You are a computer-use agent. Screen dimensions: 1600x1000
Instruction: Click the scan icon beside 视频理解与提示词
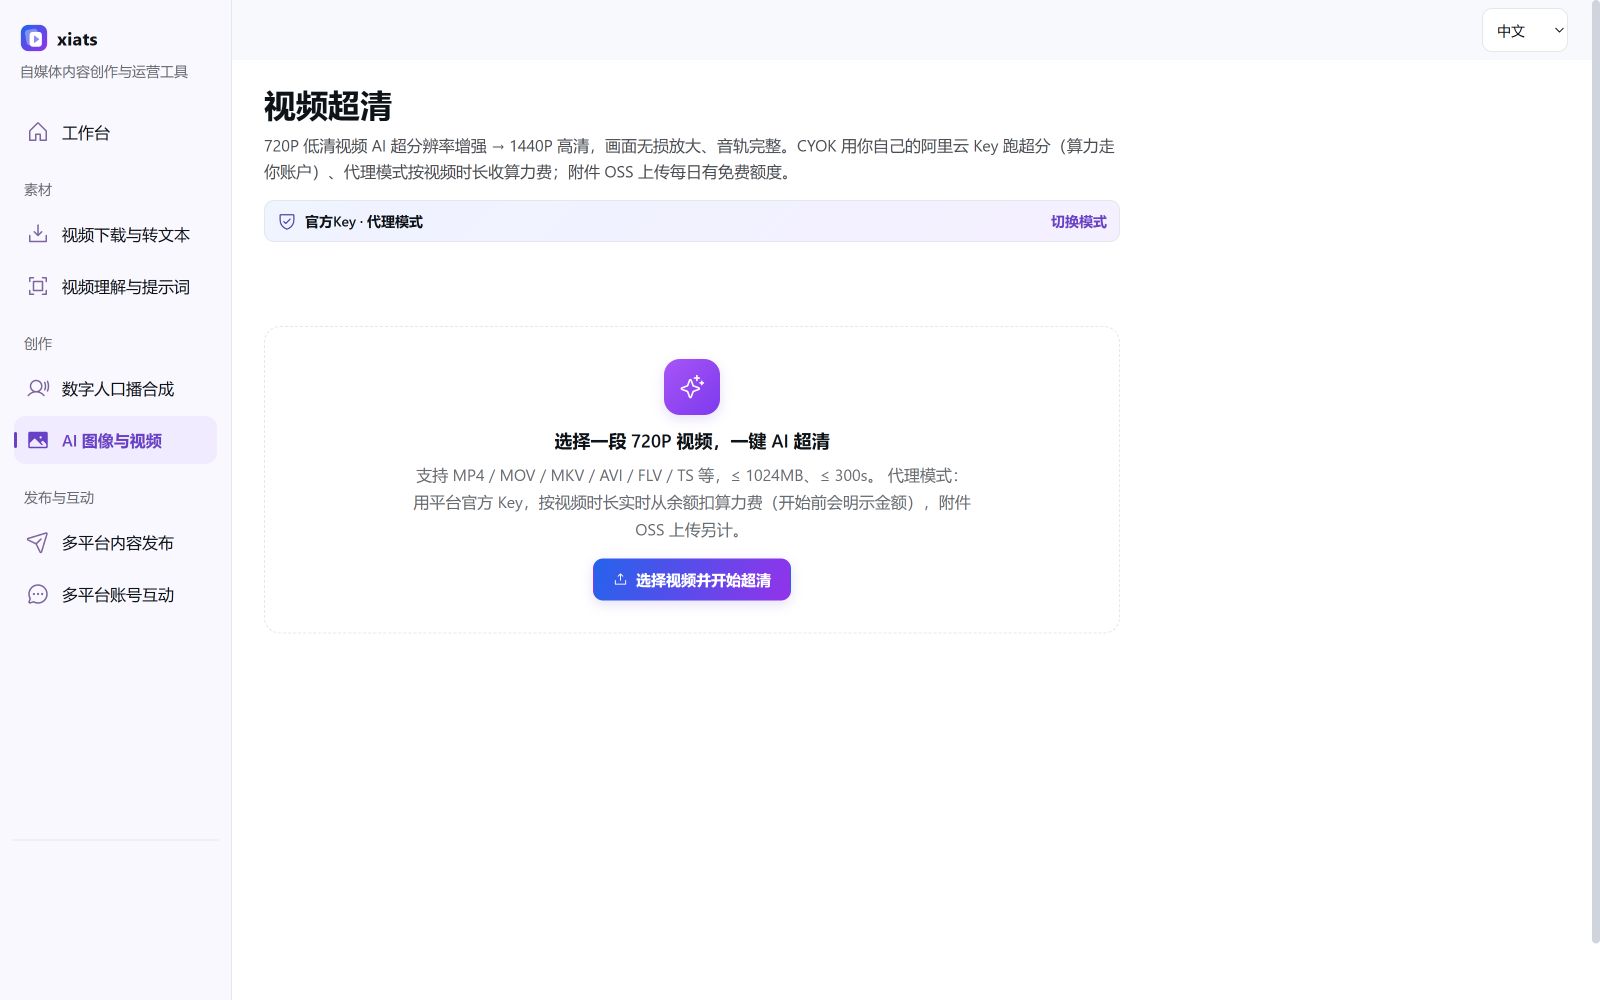tap(38, 287)
